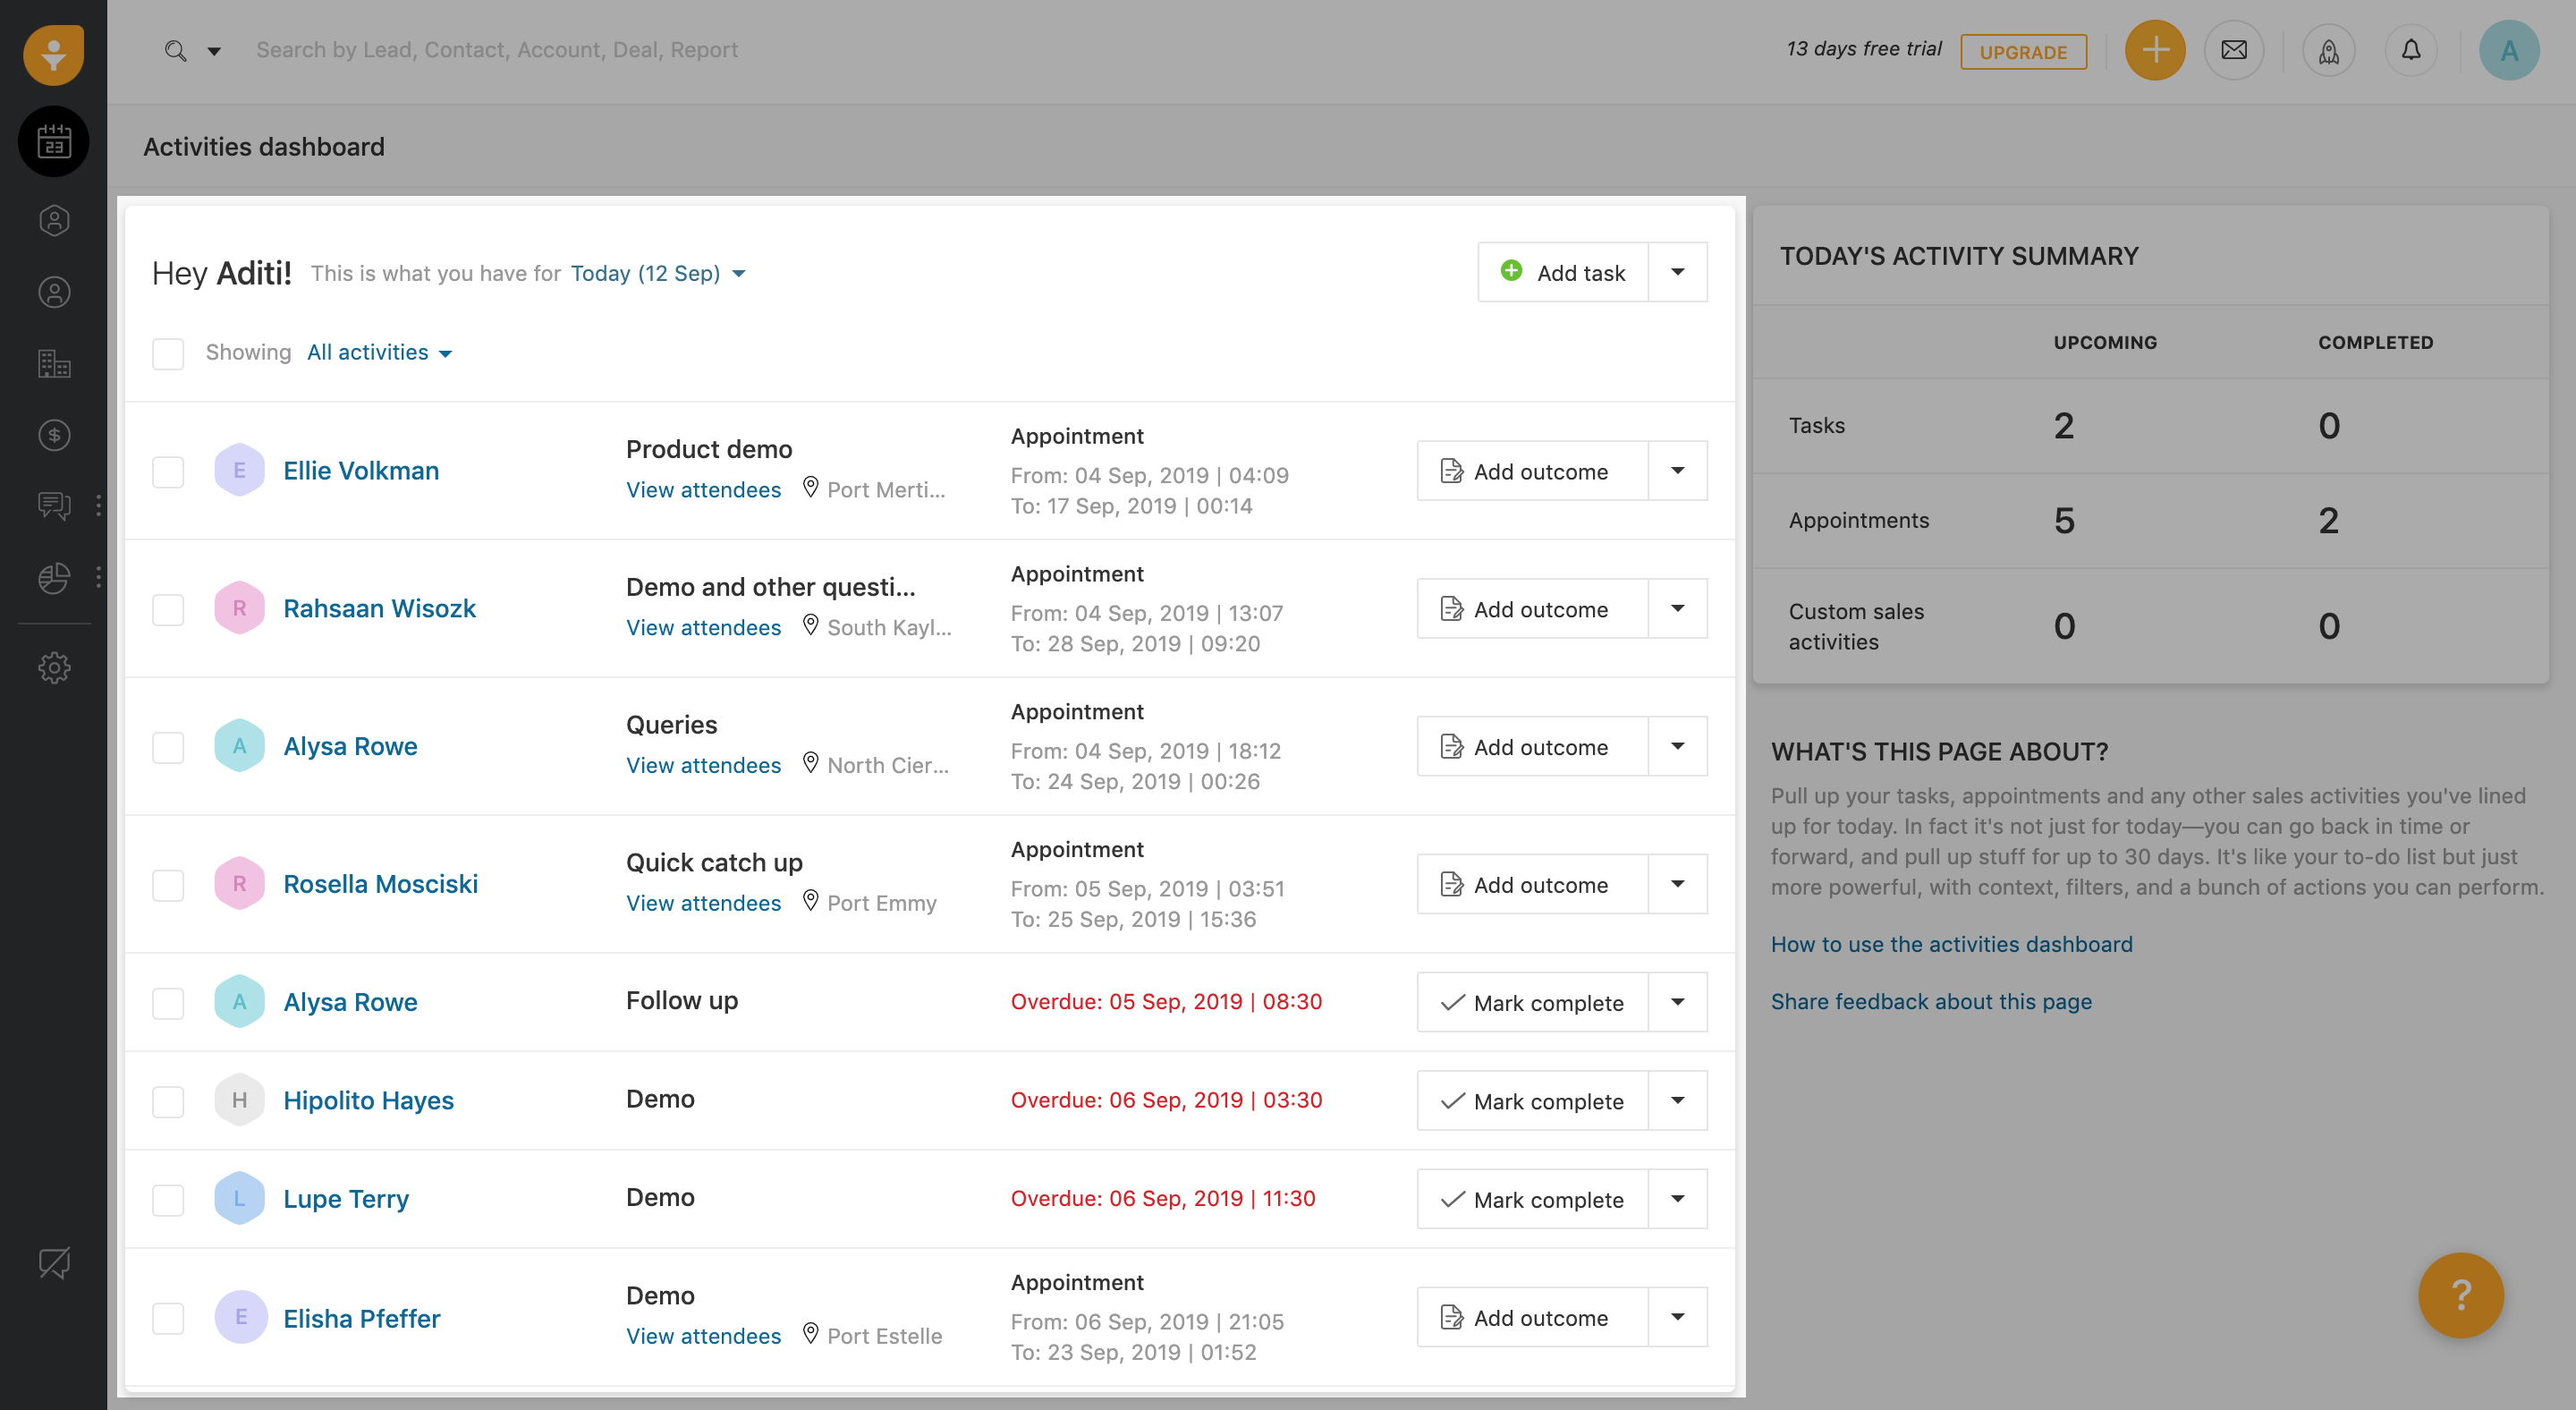This screenshot has width=2576, height=1410.
Task: Click the email envelope icon in header
Action: tap(2233, 50)
